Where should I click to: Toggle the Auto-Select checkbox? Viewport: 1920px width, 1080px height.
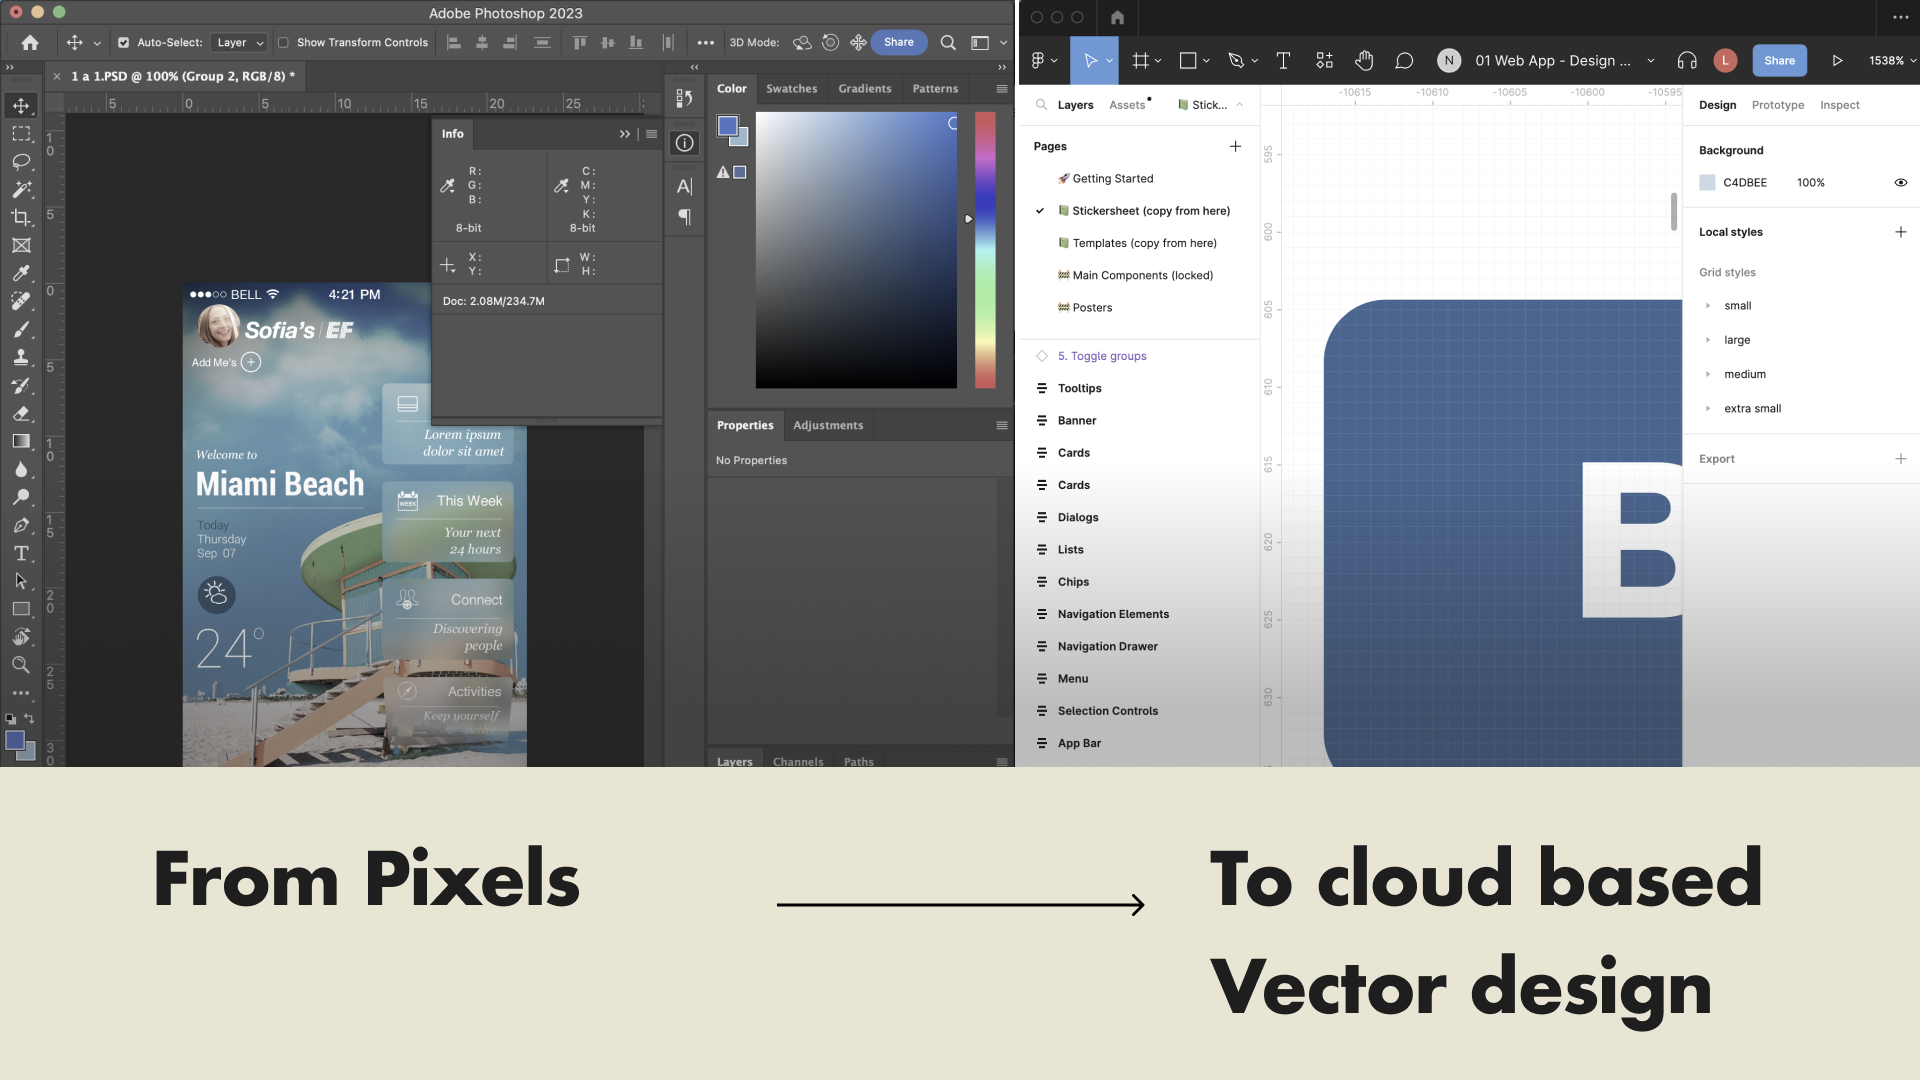tap(124, 42)
